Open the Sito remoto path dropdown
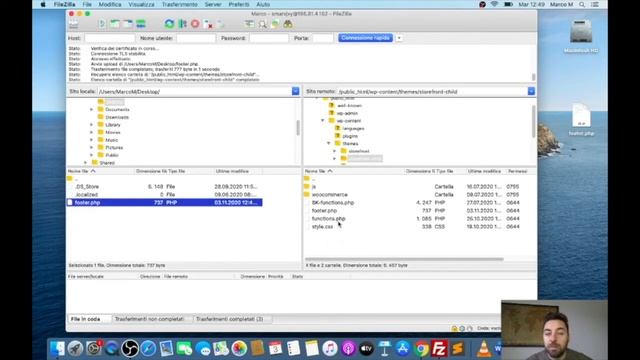This screenshot has width=640, height=360. tap(531, 91)
